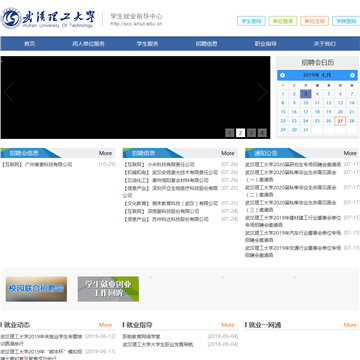Select day 15 in the calendar

click(x=283, y=112)
